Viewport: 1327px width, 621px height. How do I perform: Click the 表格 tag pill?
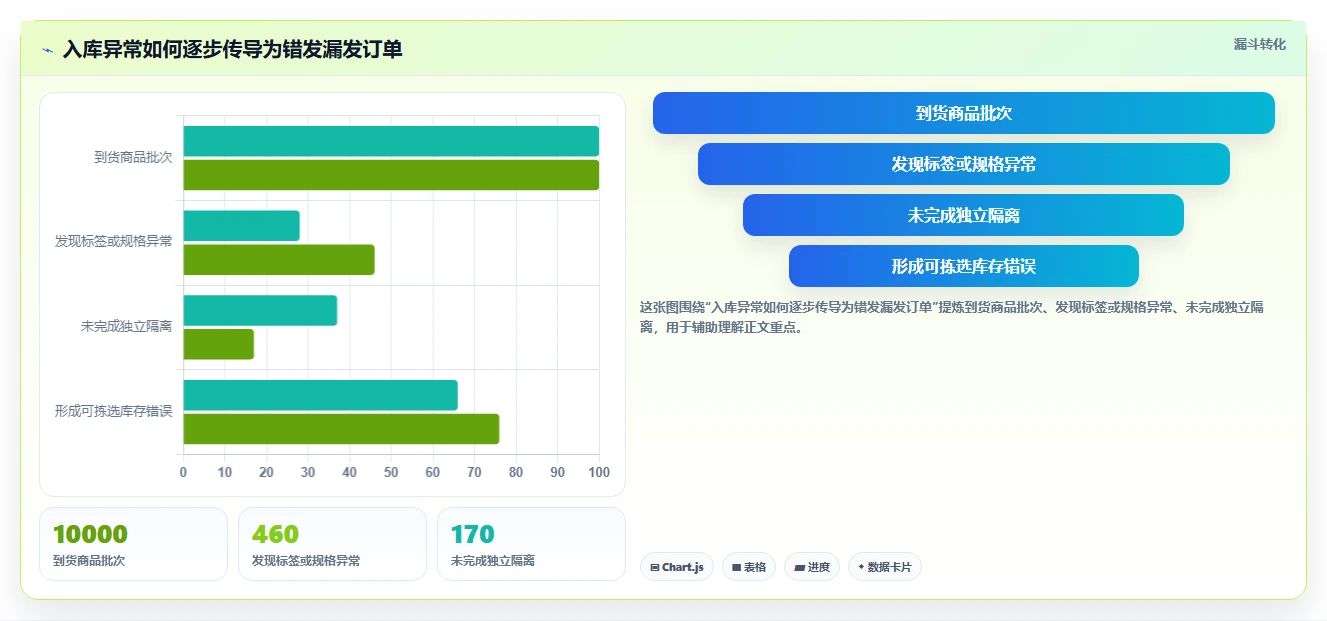749,567
